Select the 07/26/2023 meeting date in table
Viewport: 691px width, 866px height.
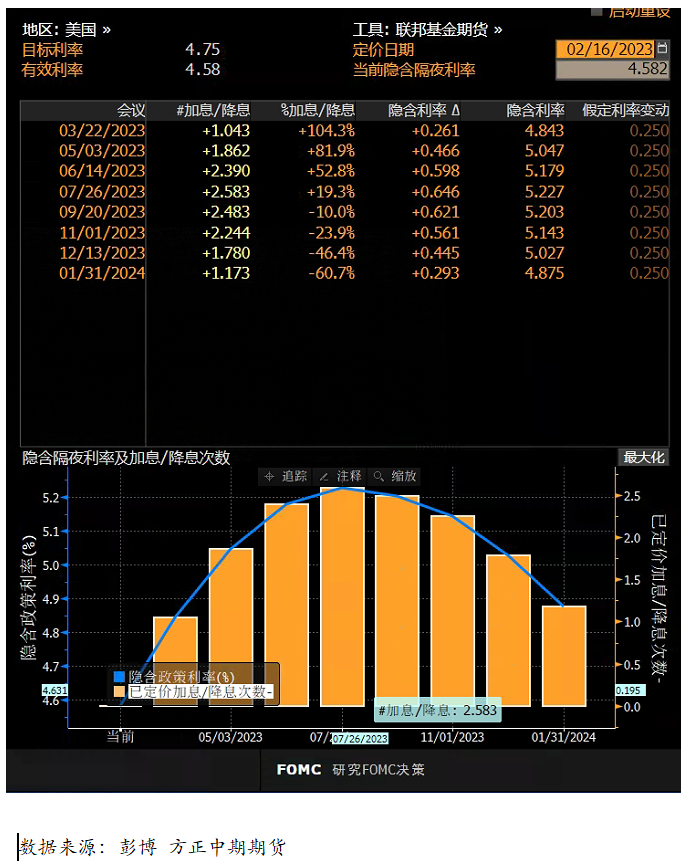coord(102,192)
